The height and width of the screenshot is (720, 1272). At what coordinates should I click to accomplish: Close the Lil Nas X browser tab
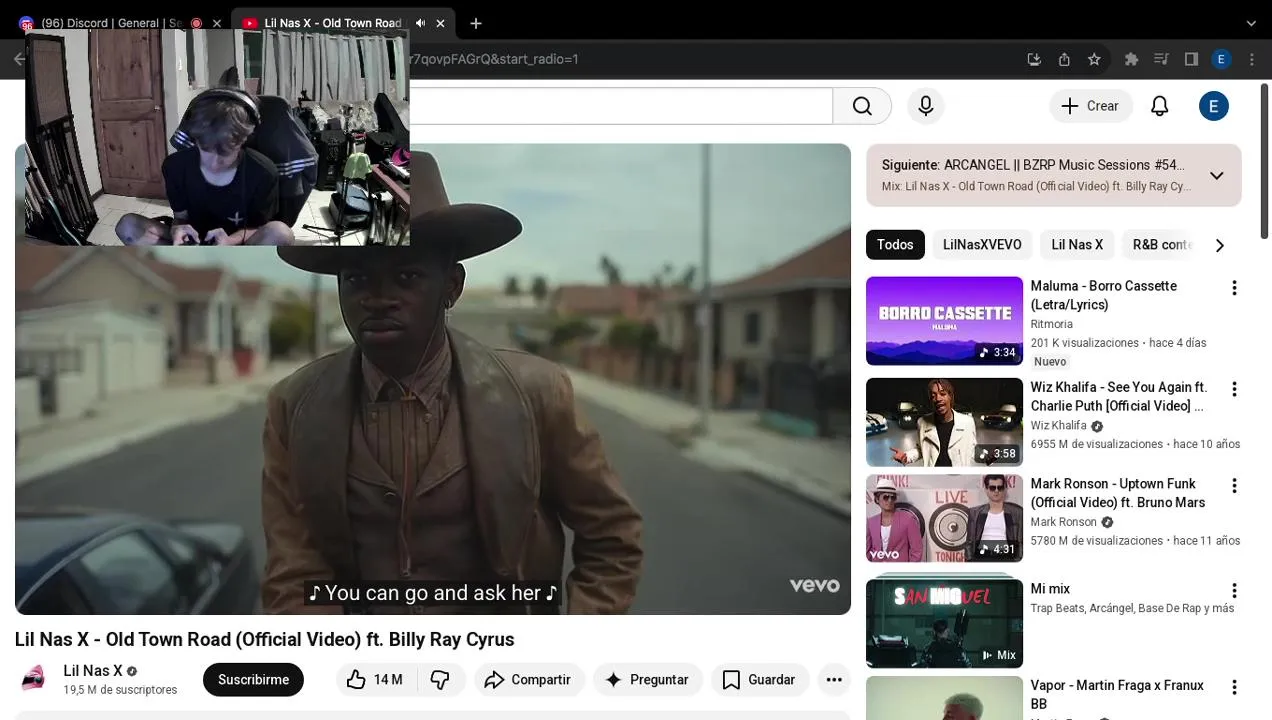(x=440, y=23)
